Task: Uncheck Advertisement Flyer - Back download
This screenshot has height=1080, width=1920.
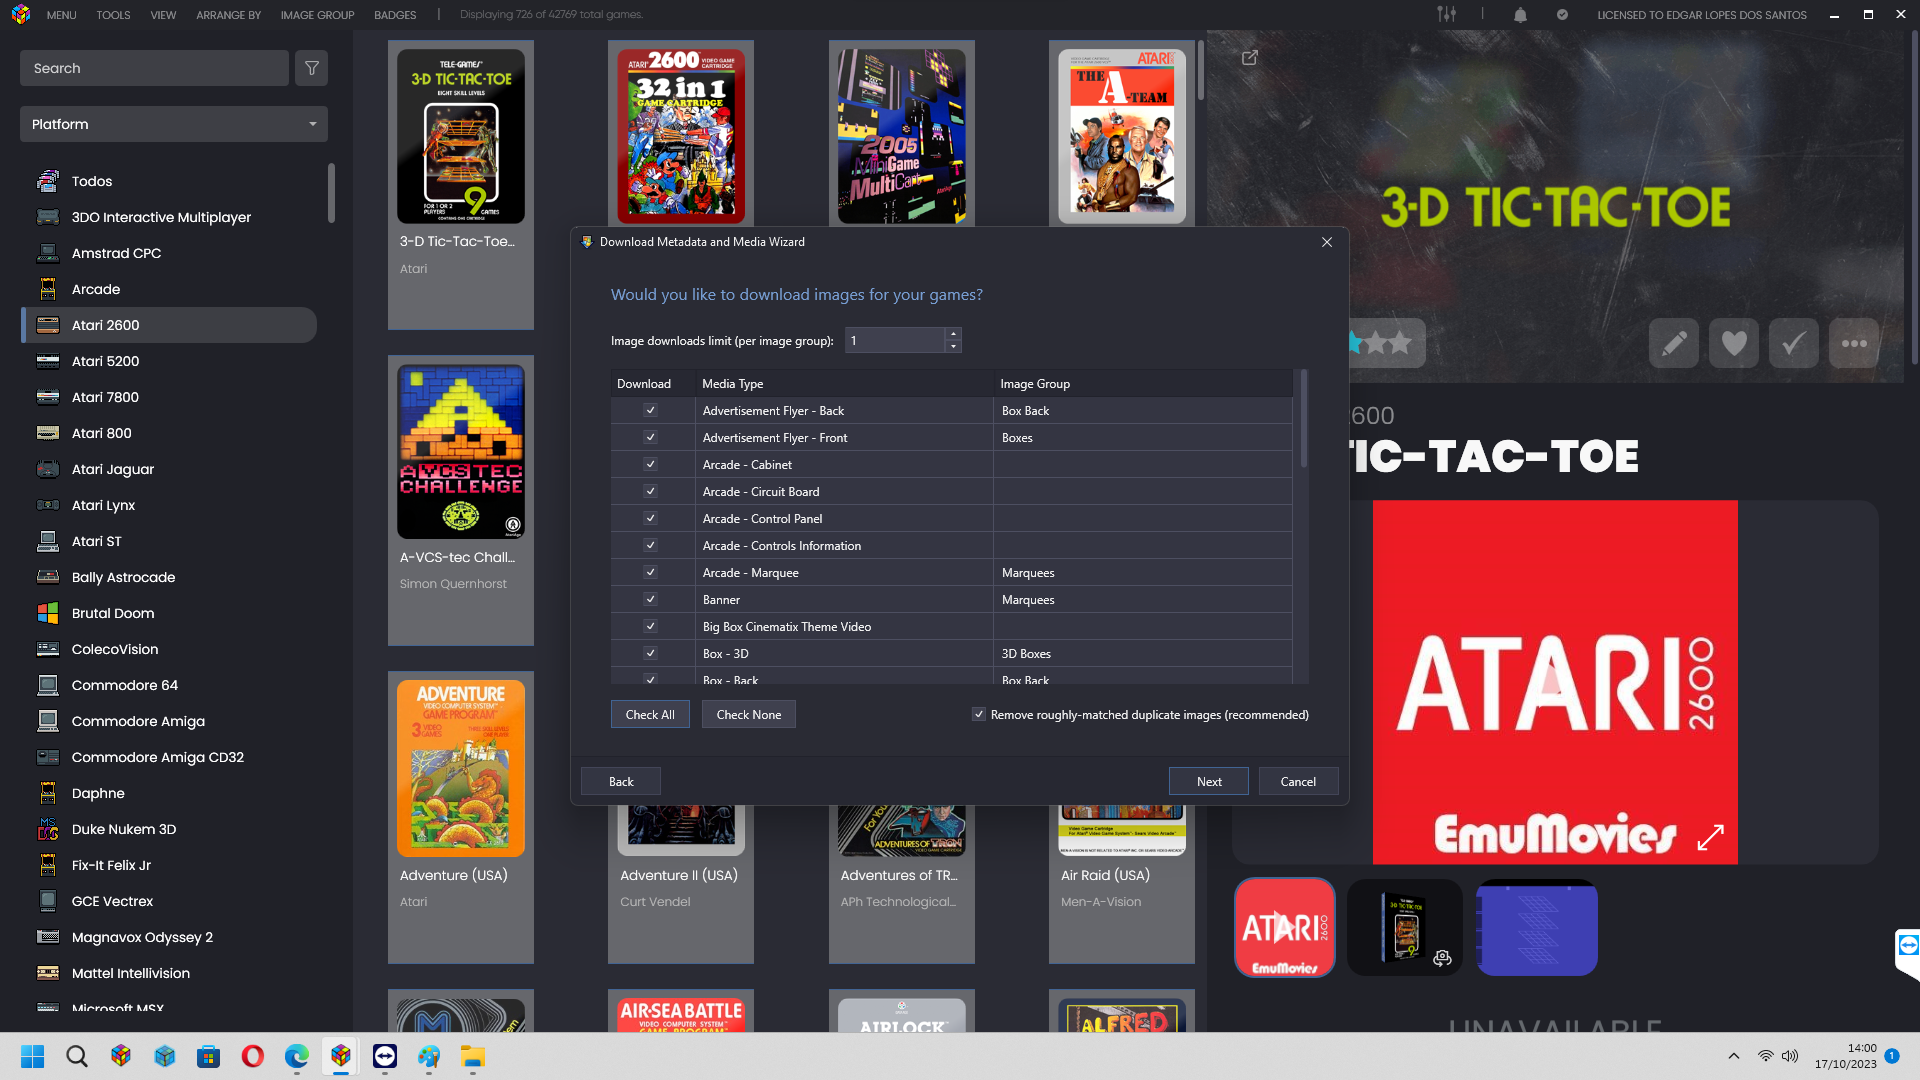Action: (x=650, y=410)
